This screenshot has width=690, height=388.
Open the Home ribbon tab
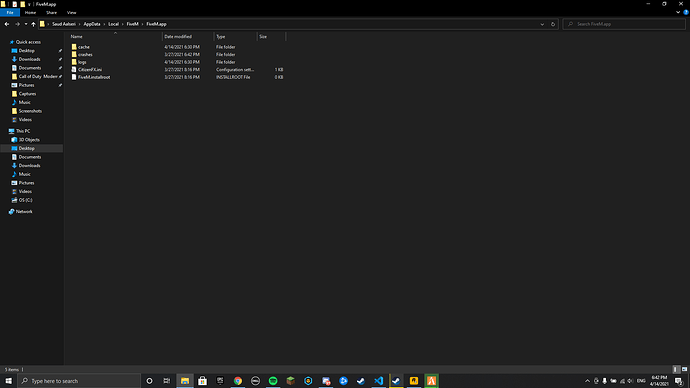tap(30, 13)
